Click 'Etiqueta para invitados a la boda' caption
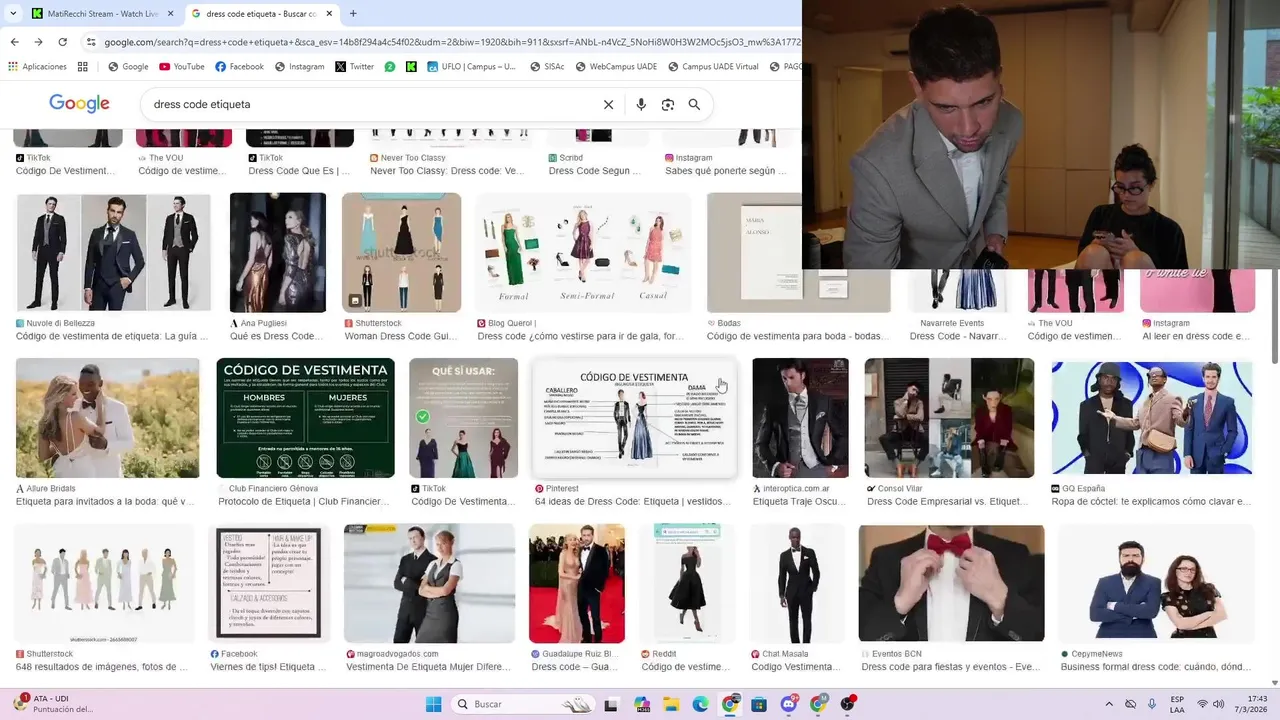The height and width of the screenshot is (720, 1280). (105, 502)
